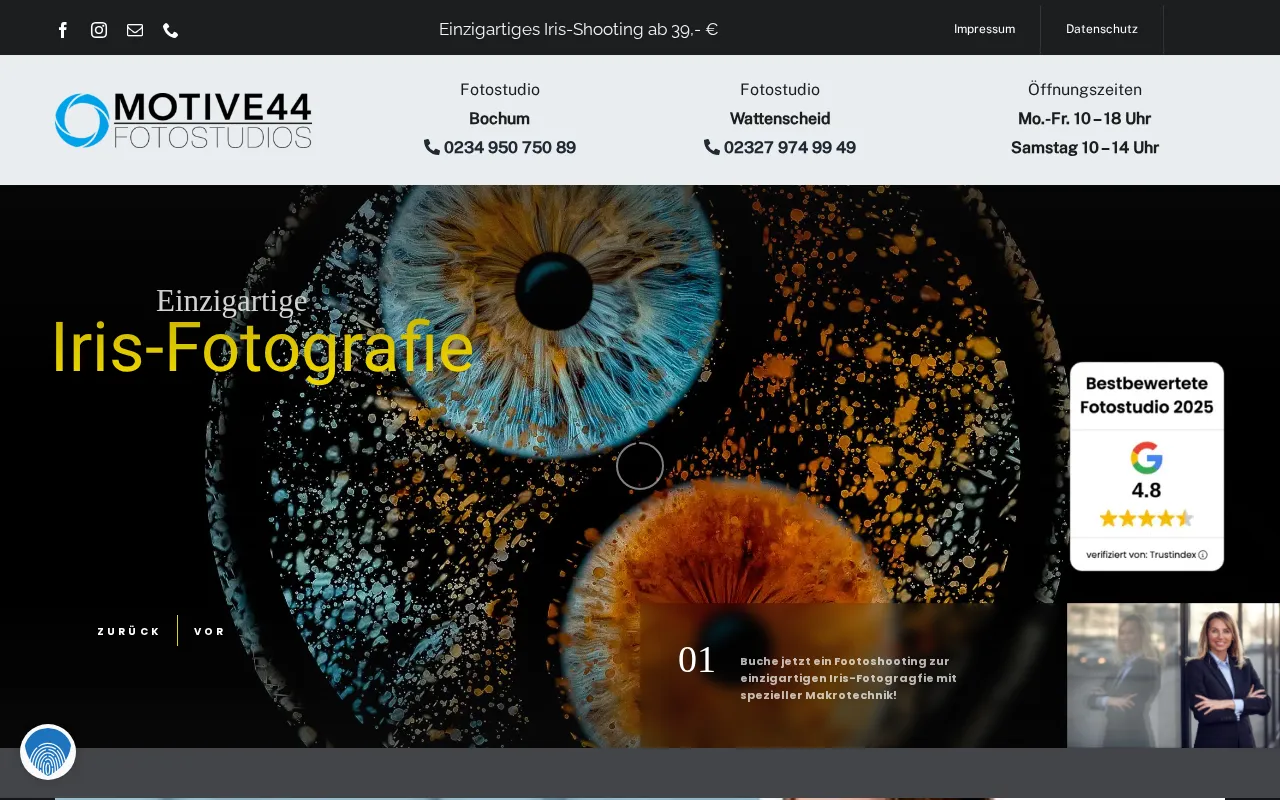Call Bochum studio number 0234 950 750 89
Viewport: 1280px width, 800px height.
pos(500,148)
